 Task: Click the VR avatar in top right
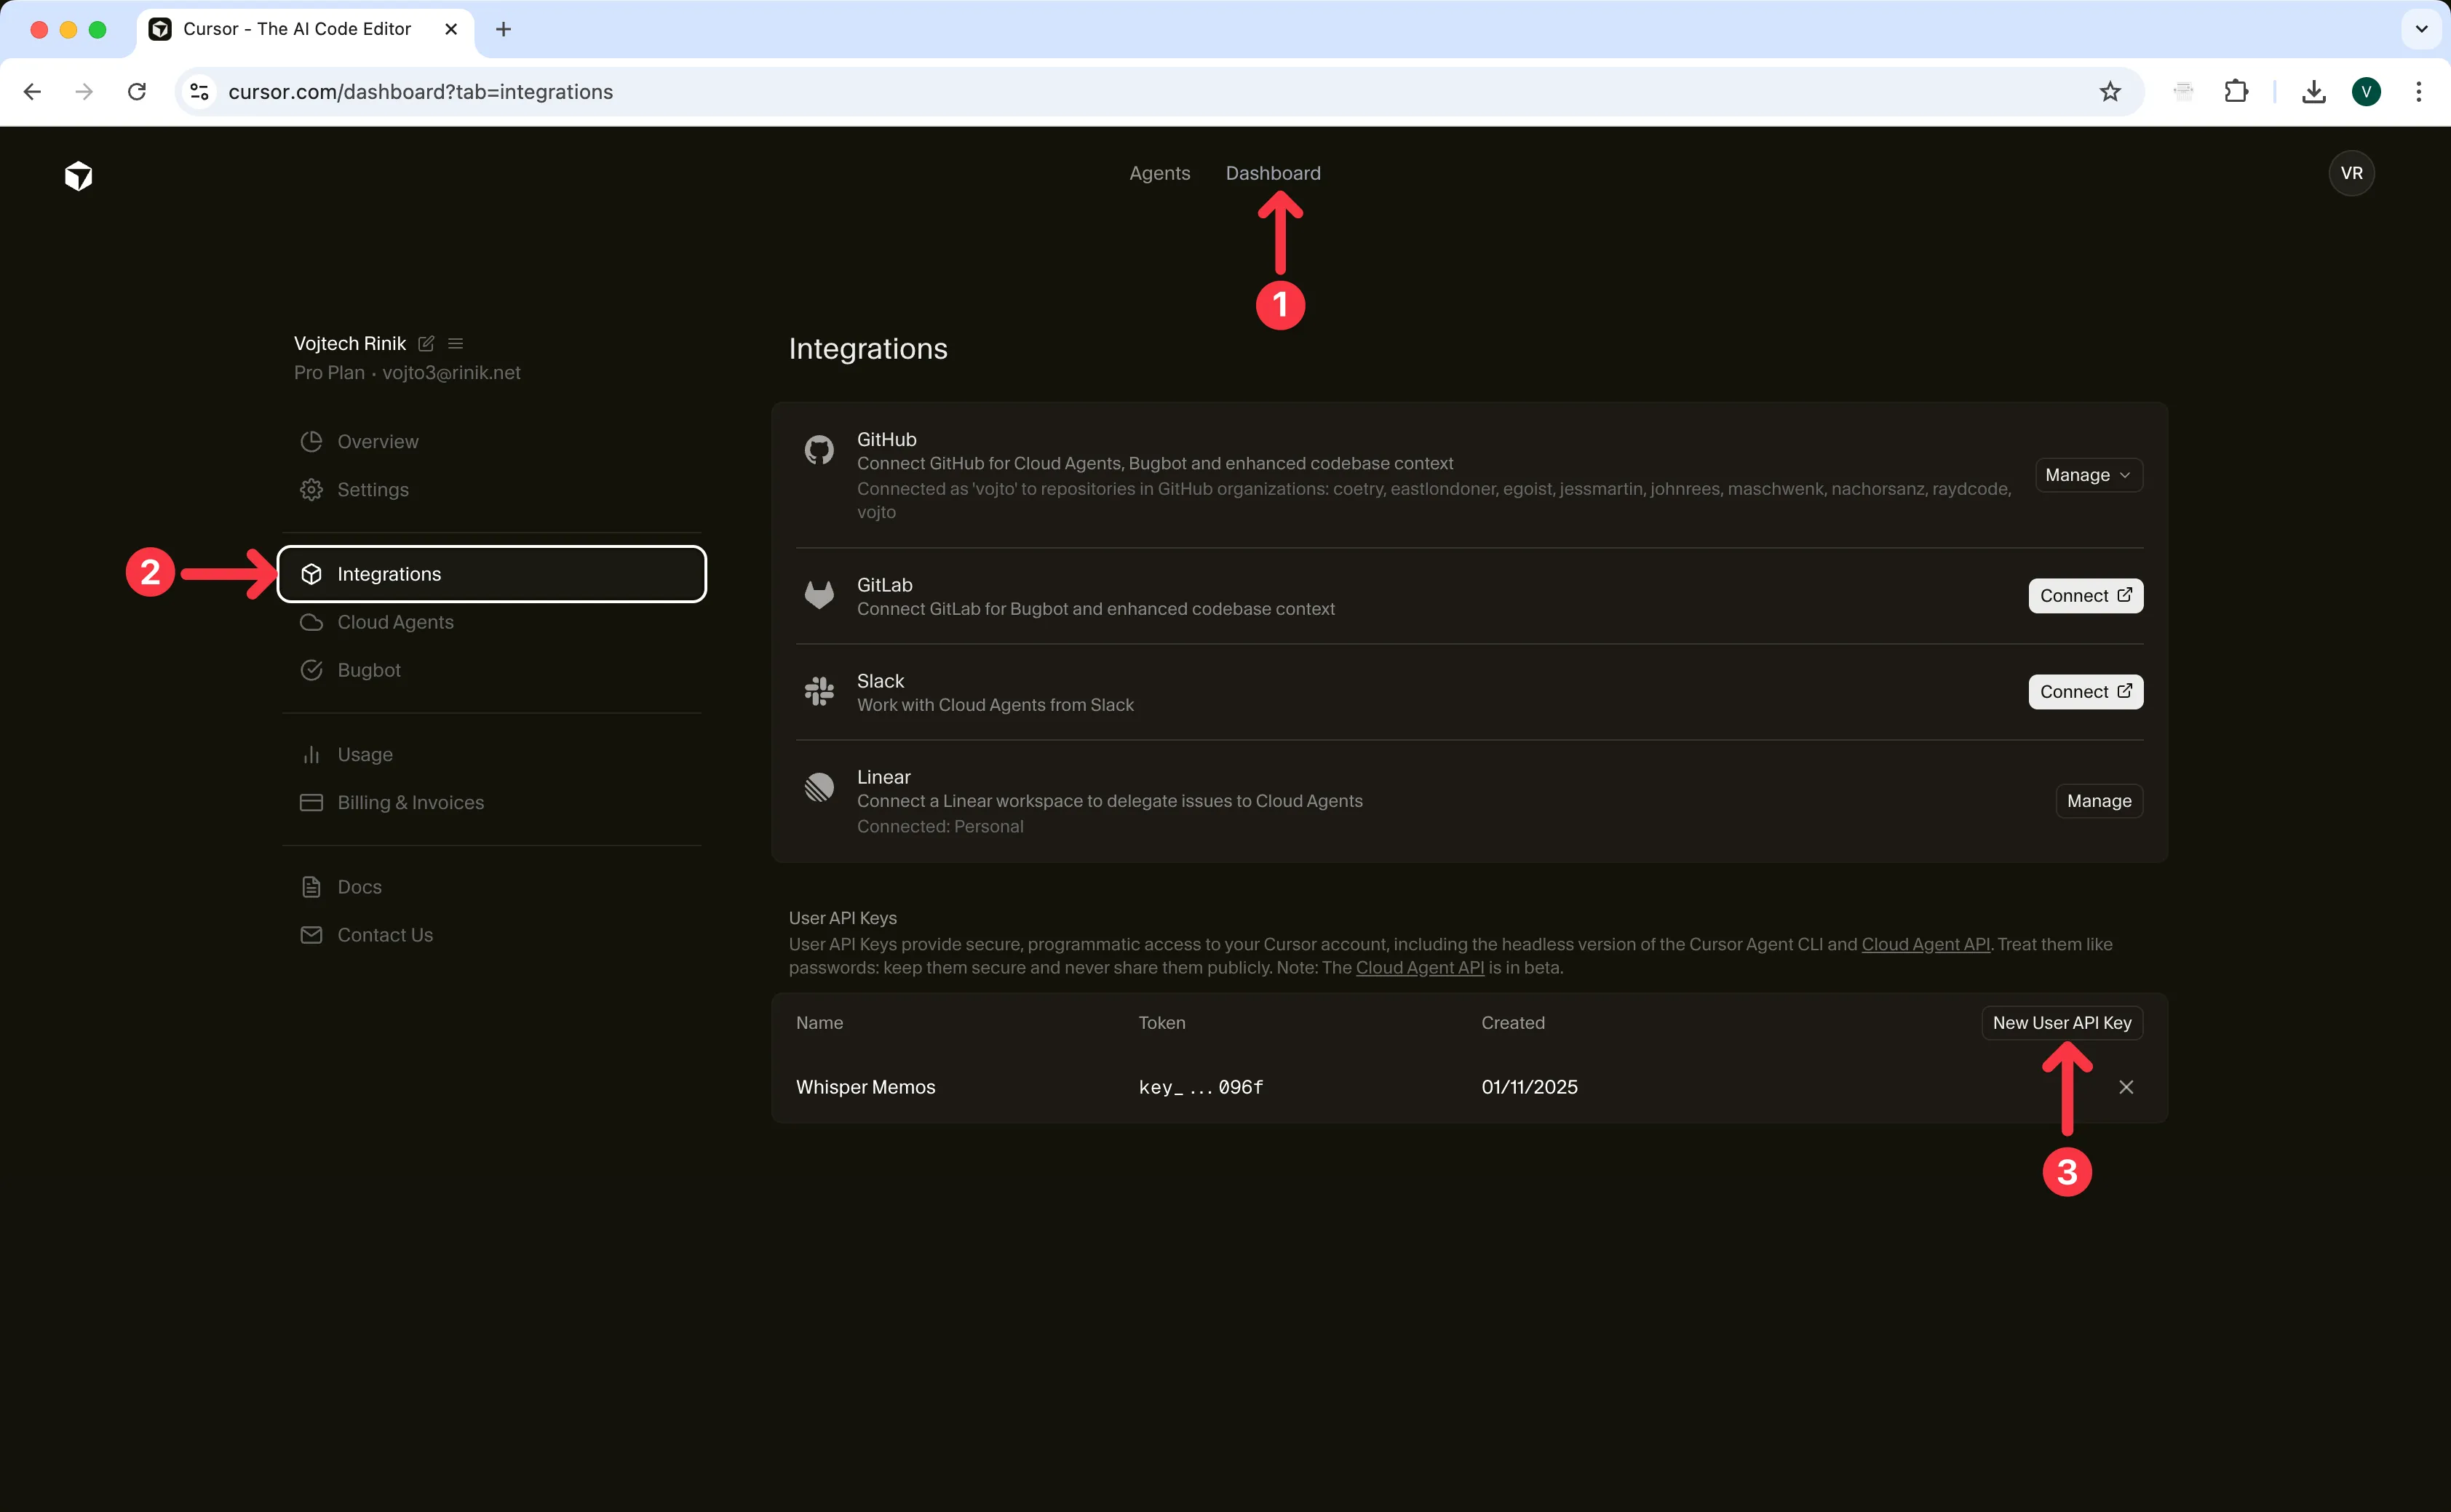(2352, 173)
